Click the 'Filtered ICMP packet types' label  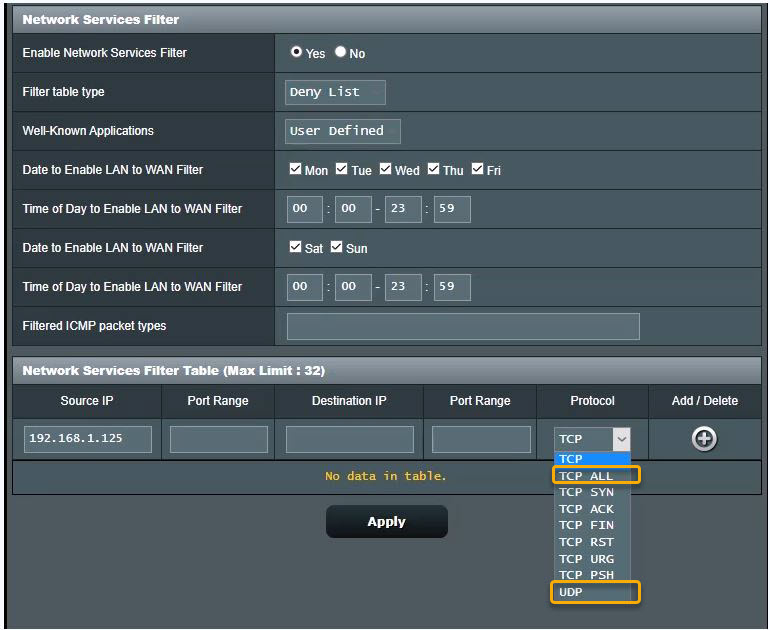(94, 326)
